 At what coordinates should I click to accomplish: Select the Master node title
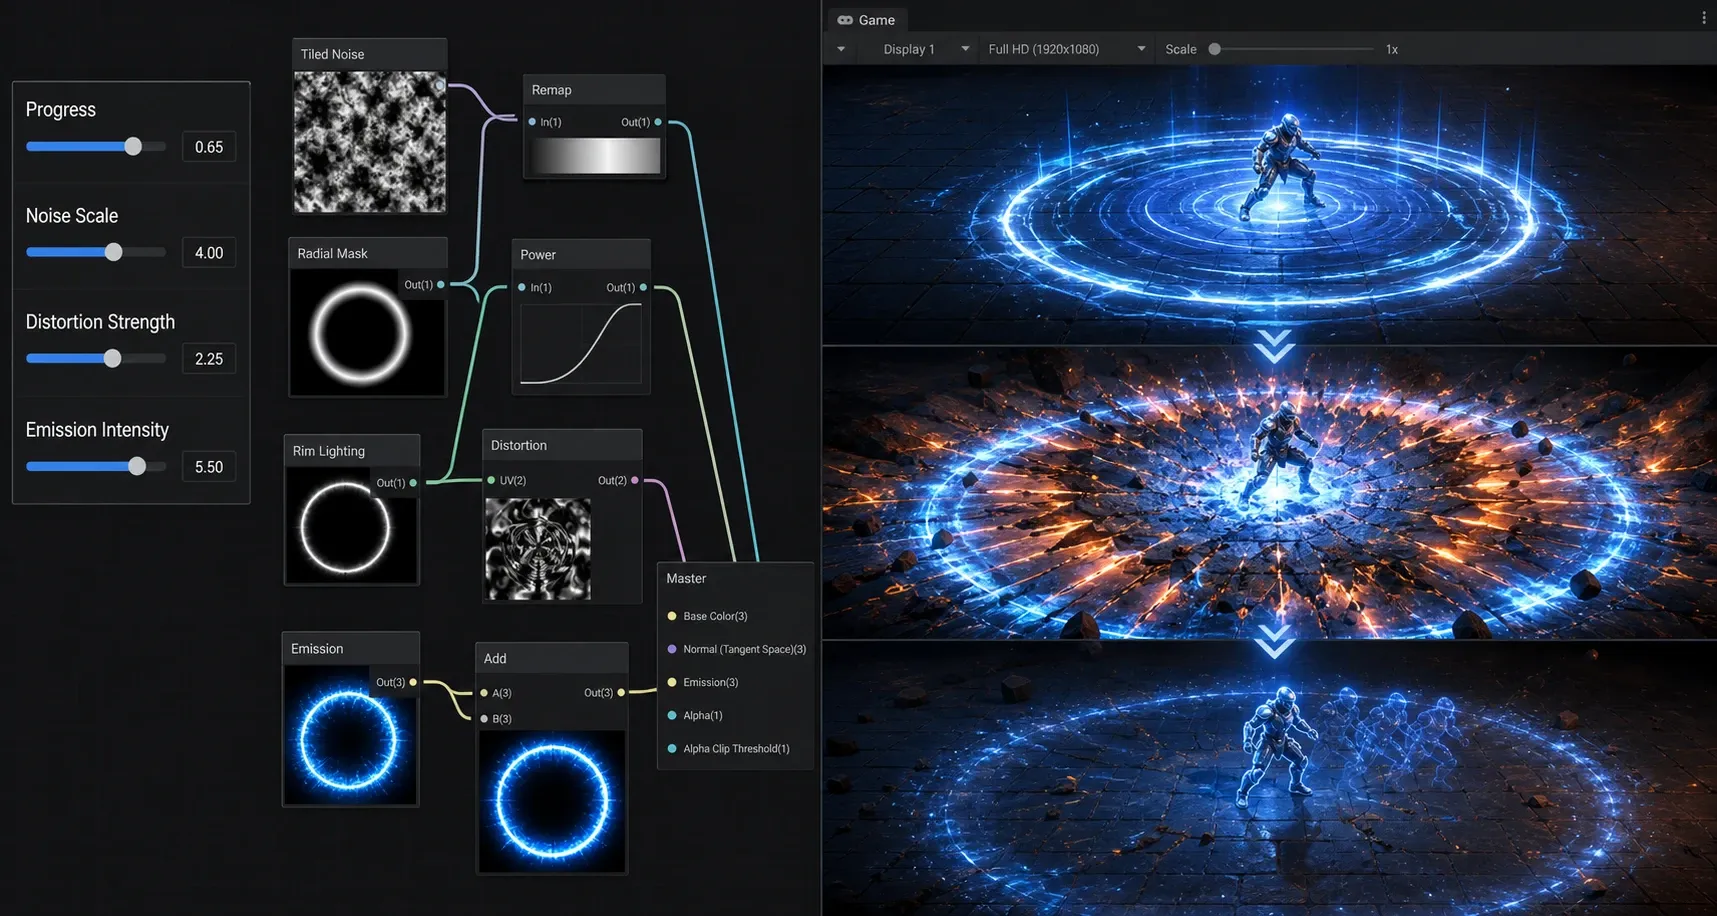[x=686, y=578]
